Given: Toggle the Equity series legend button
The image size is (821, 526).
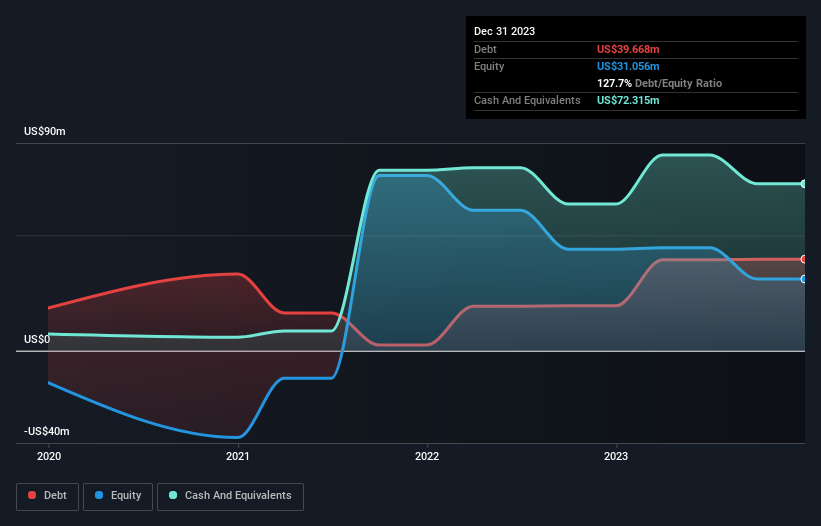Looking at the screenshot, I should point(118,496).
